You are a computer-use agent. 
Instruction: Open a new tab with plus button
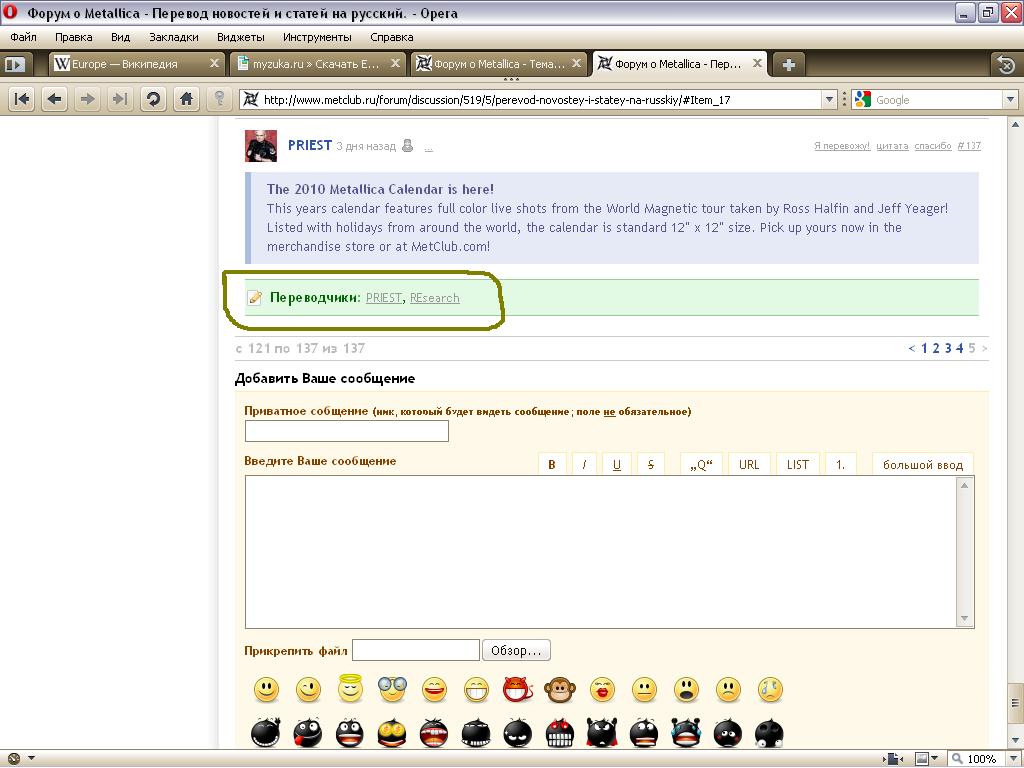(x=789, y=64)
